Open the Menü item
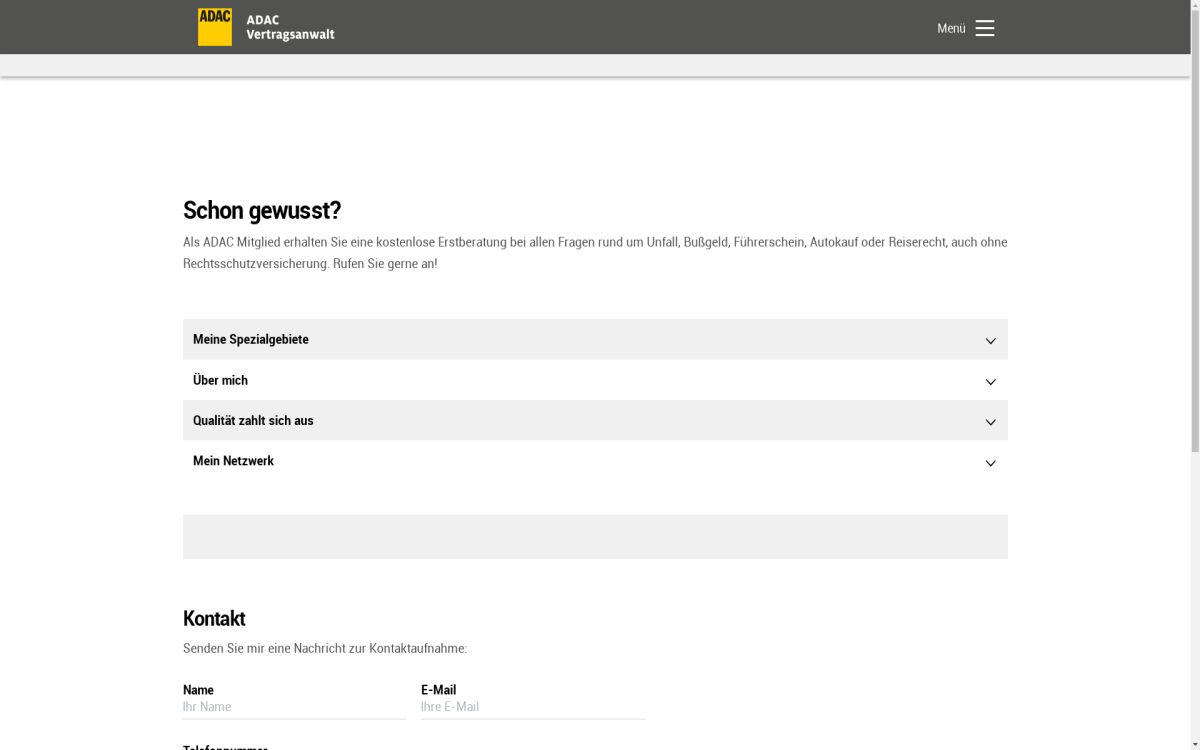This screenshot has height=750, width=1200. (x=949, y=28)
